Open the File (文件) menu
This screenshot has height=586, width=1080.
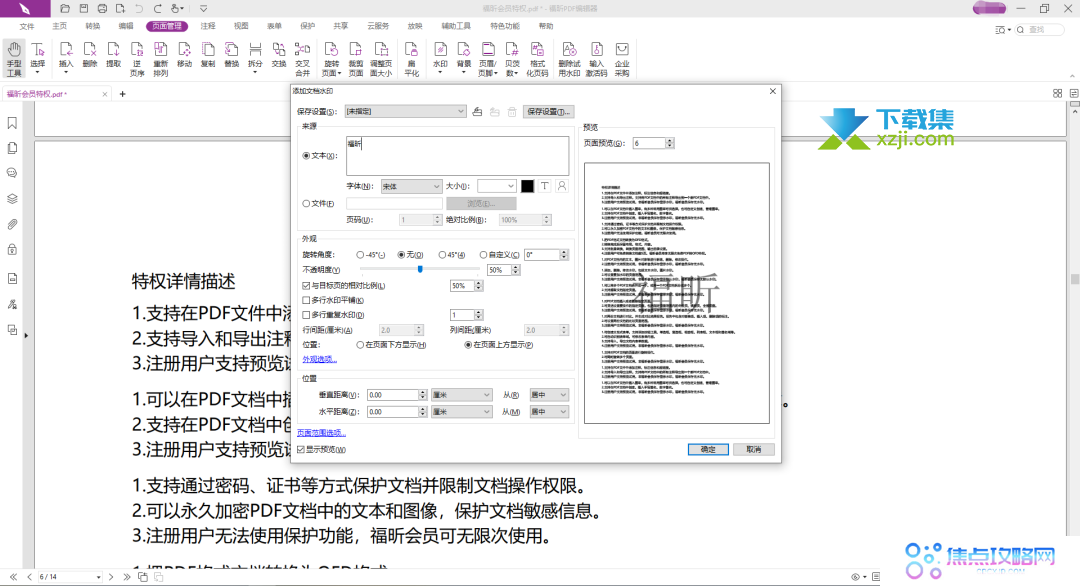click(x=27, y=26)
